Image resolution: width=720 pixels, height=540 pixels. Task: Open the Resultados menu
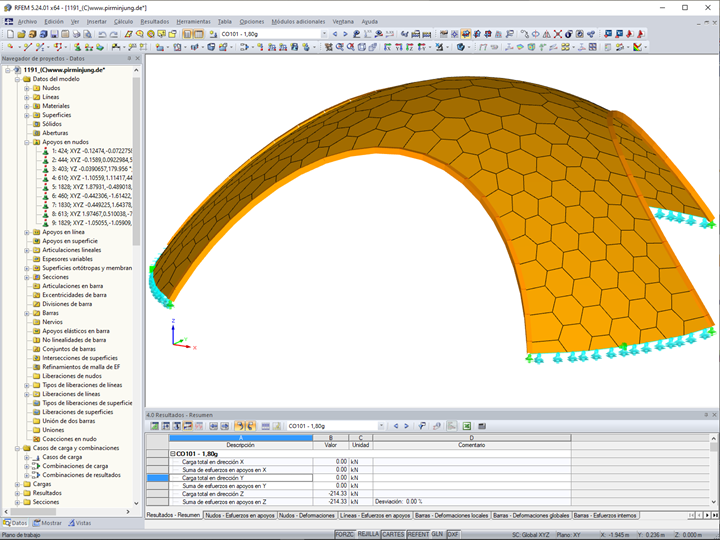pos(155,22)
